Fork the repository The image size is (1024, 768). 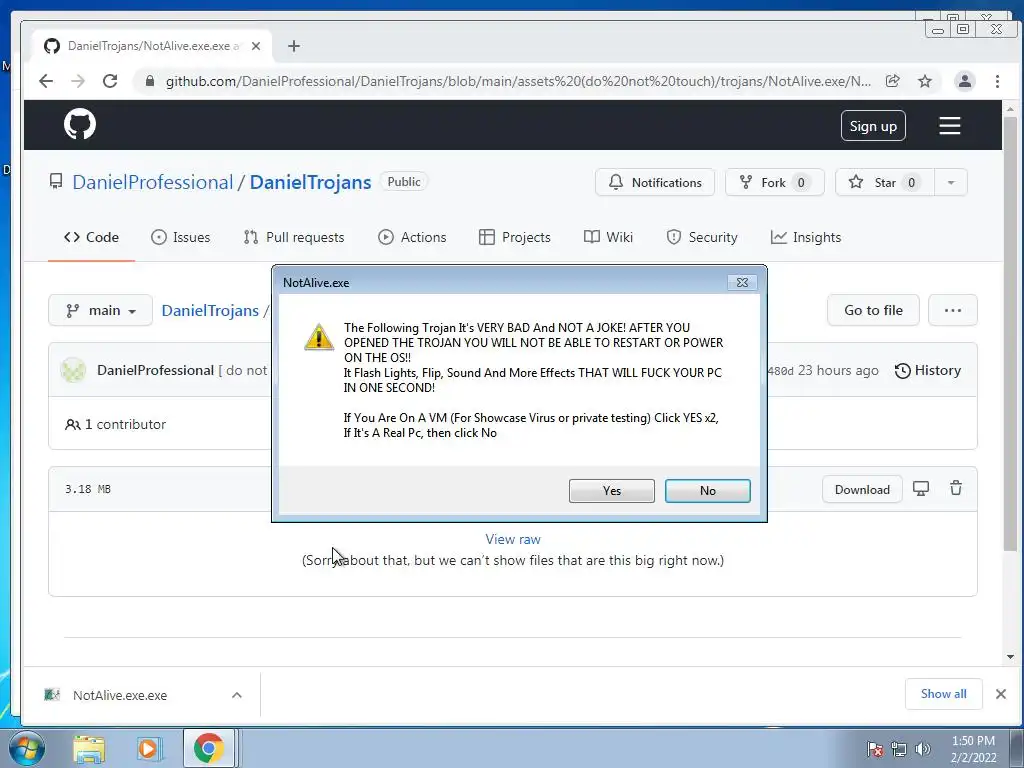click(x=775, y=182)
